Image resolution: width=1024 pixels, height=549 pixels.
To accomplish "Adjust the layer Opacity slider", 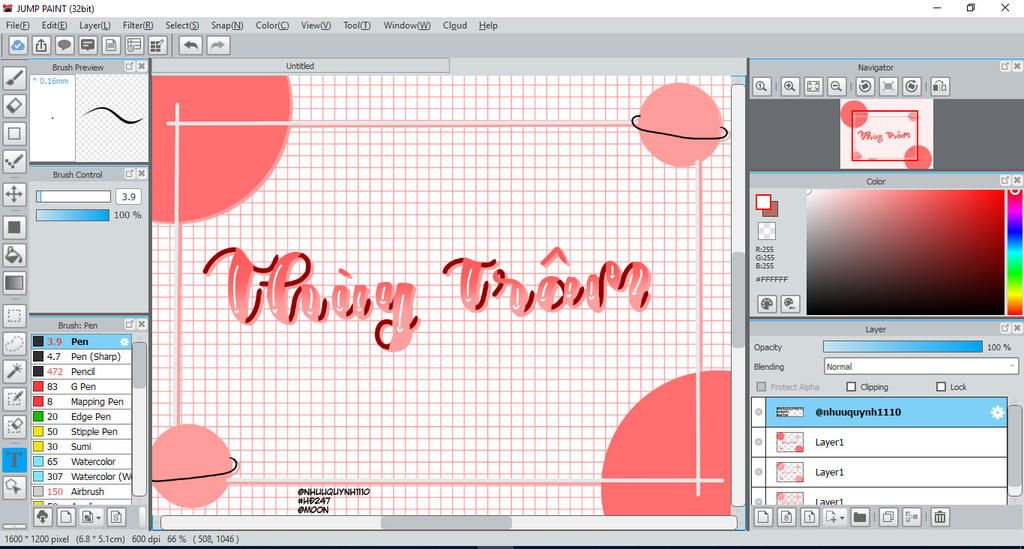I will 903,347.
